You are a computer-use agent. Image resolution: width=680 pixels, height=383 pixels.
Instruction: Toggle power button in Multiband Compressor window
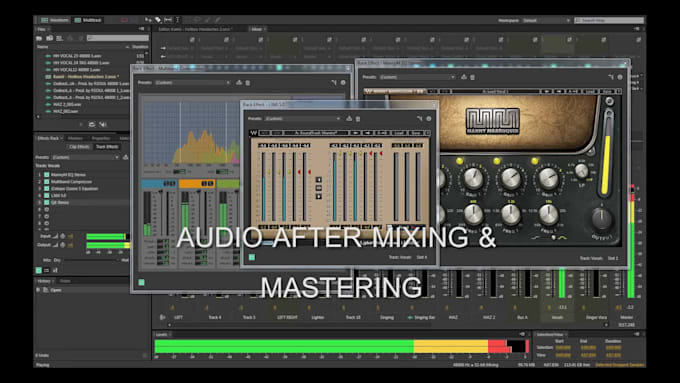[141, 282]
